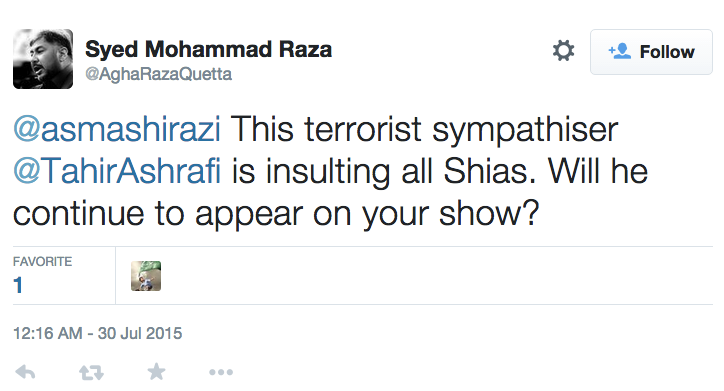Click the add-person icon inside the Follow button
Viewport: 724px width, 391px height.
(619, 51)
